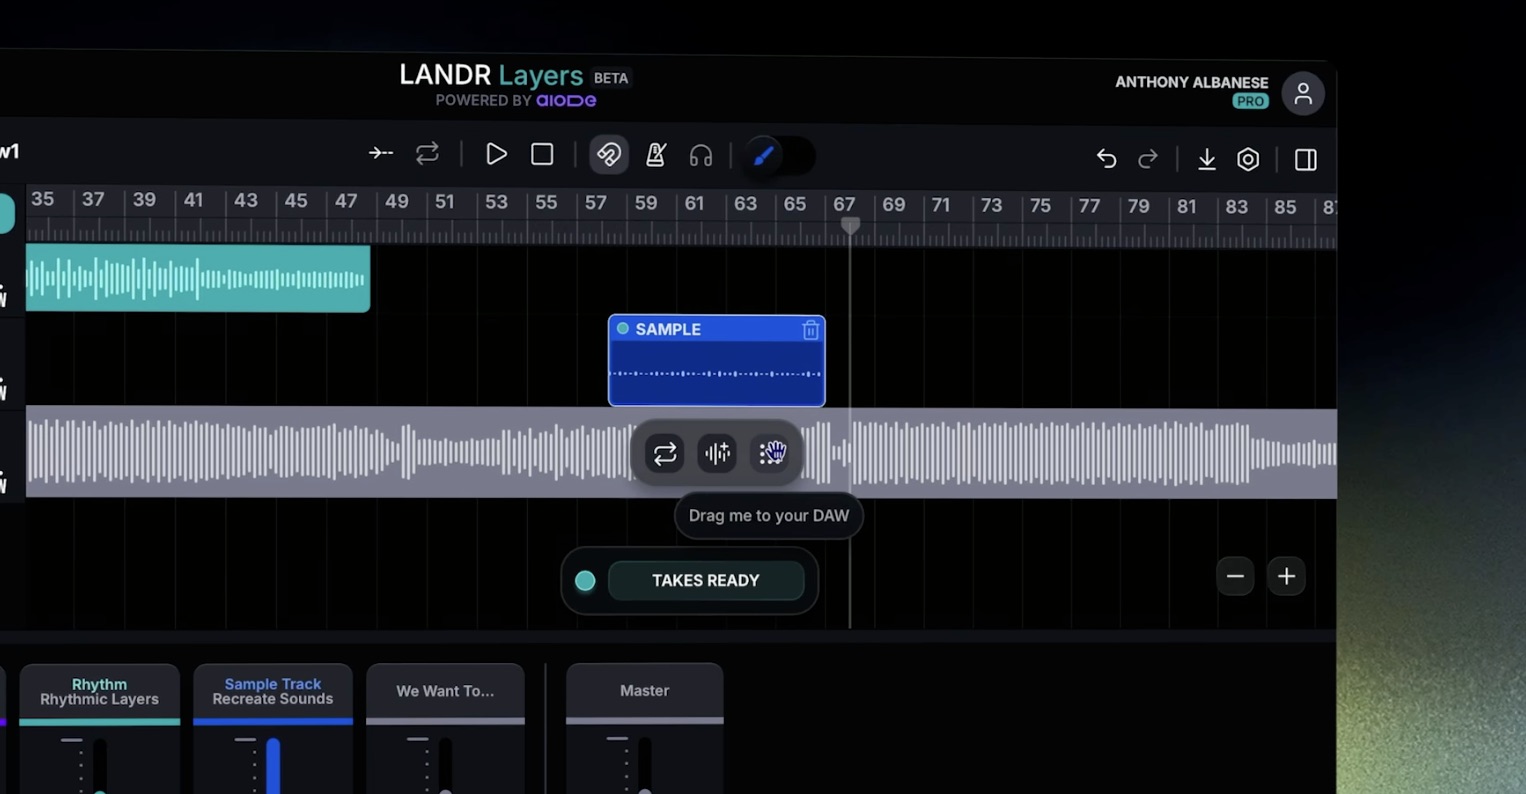Click the download export icon
1526x794 pixels.
1207,159
